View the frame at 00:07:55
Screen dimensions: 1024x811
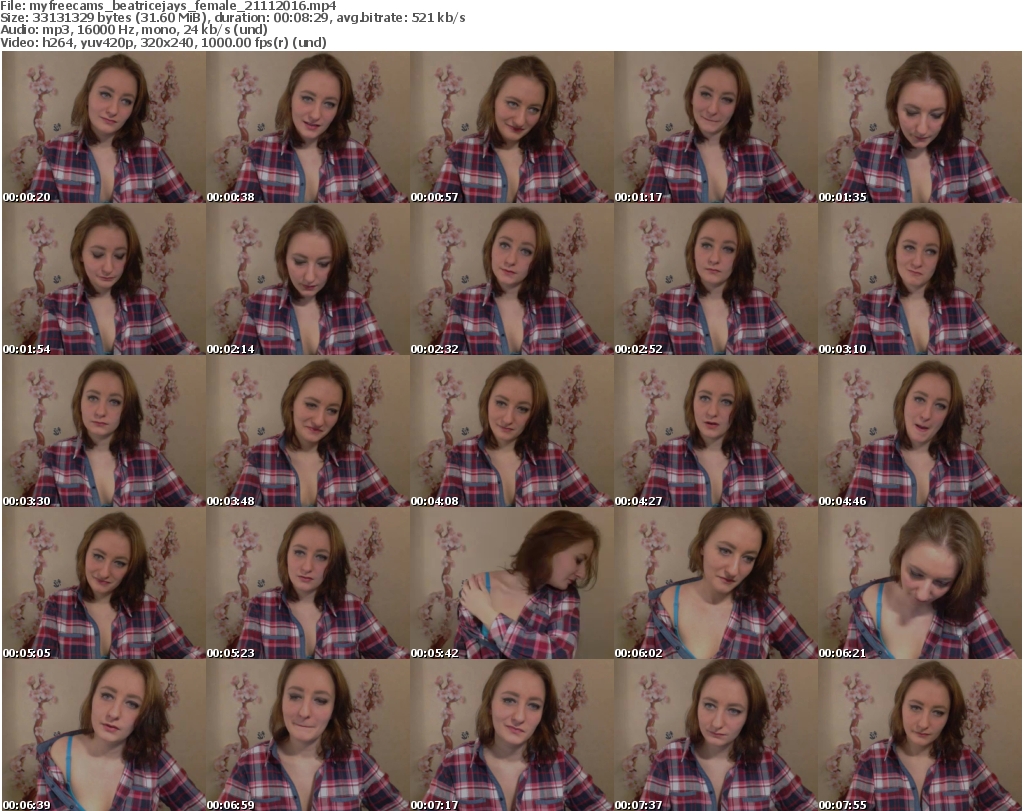pyautogui.click(x=920, y=735)
